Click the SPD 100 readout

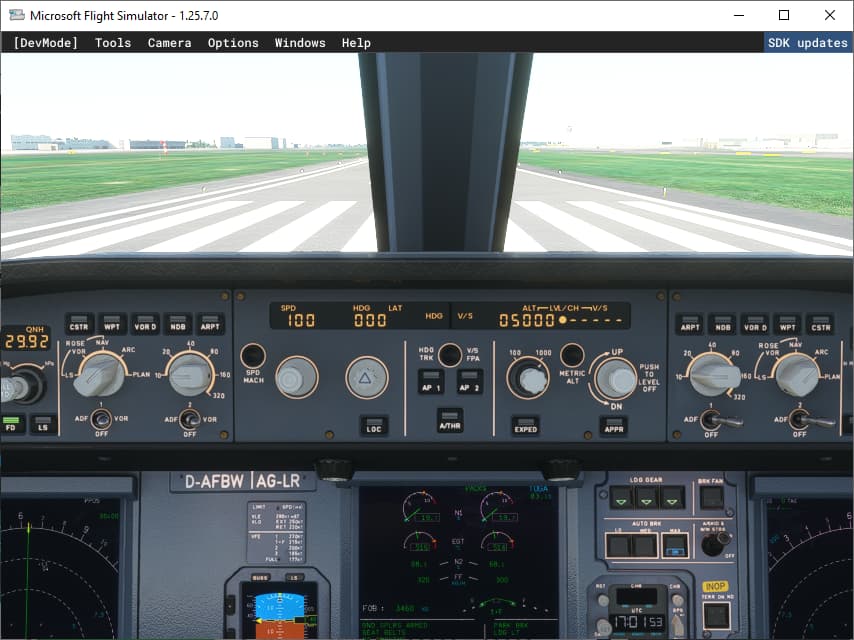point(301,320)
